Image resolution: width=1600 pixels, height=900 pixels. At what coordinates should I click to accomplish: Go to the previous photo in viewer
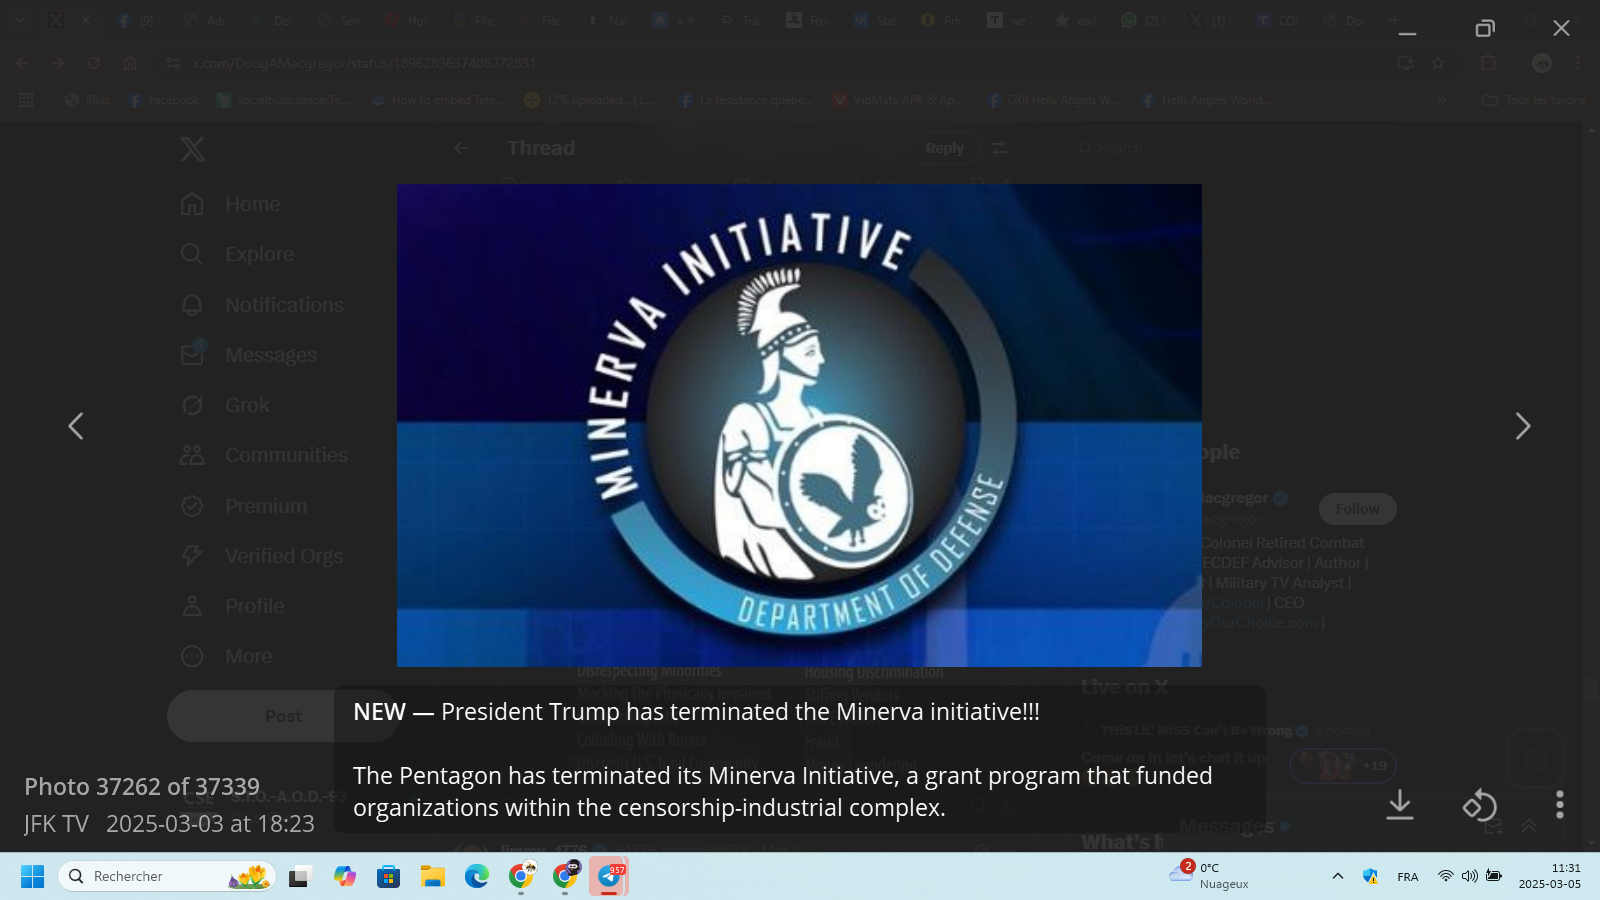point(76,426)
